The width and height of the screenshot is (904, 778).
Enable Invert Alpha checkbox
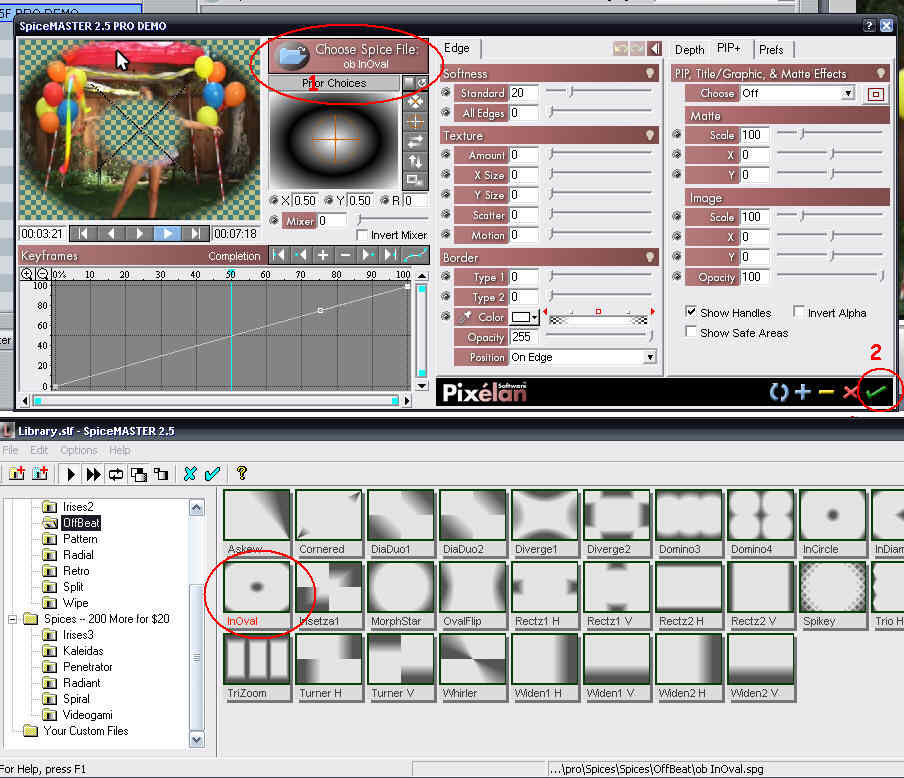tap(798, 311)
